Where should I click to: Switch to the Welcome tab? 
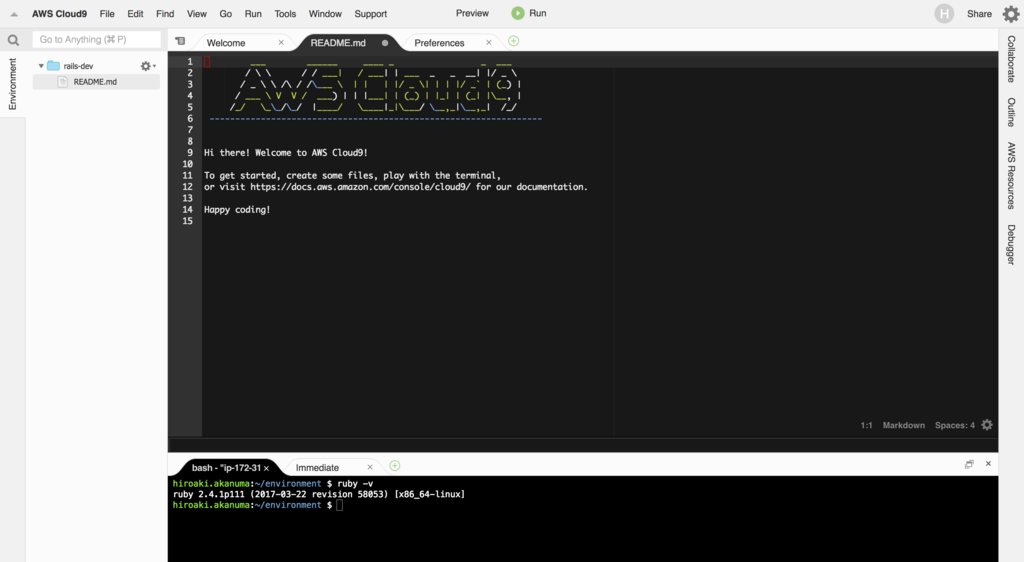point(226,42)
